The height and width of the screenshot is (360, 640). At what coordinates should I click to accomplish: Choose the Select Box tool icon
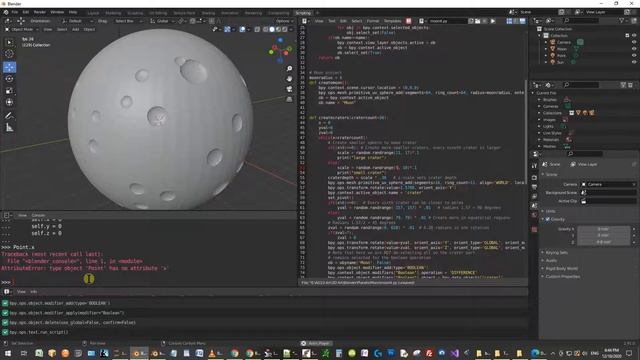[9, 42]
